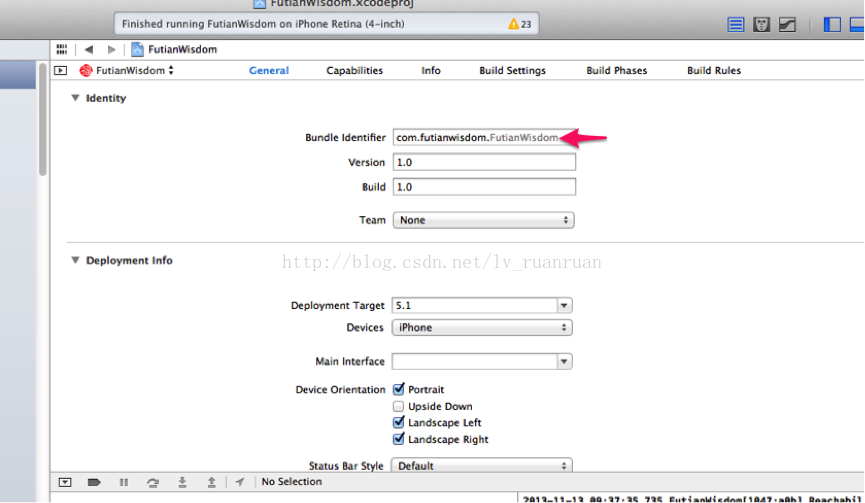The image size is (865, 503).
Task: Click the Step Over debug icon
Action: [x=153, y=483]
